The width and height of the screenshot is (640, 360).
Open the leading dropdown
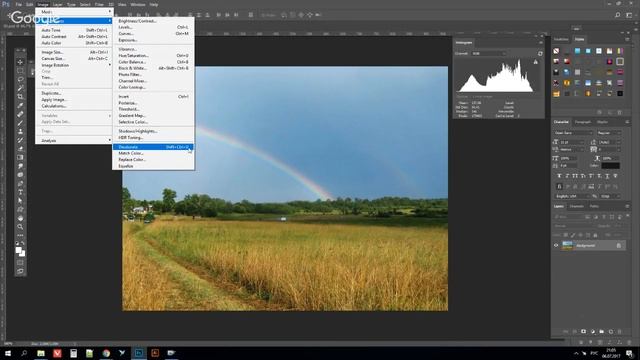pyautogui.click(x=609, y=142)
